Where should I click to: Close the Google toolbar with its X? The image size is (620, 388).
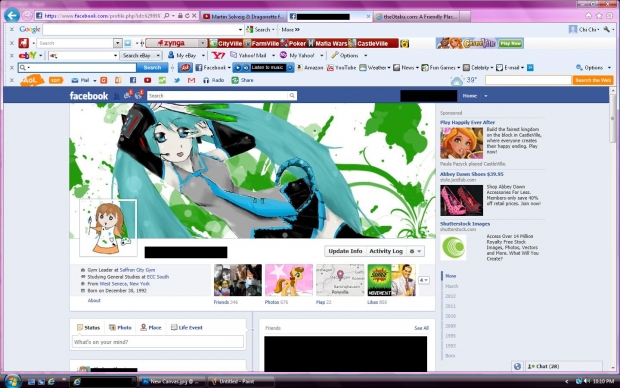tap(12, 29)
